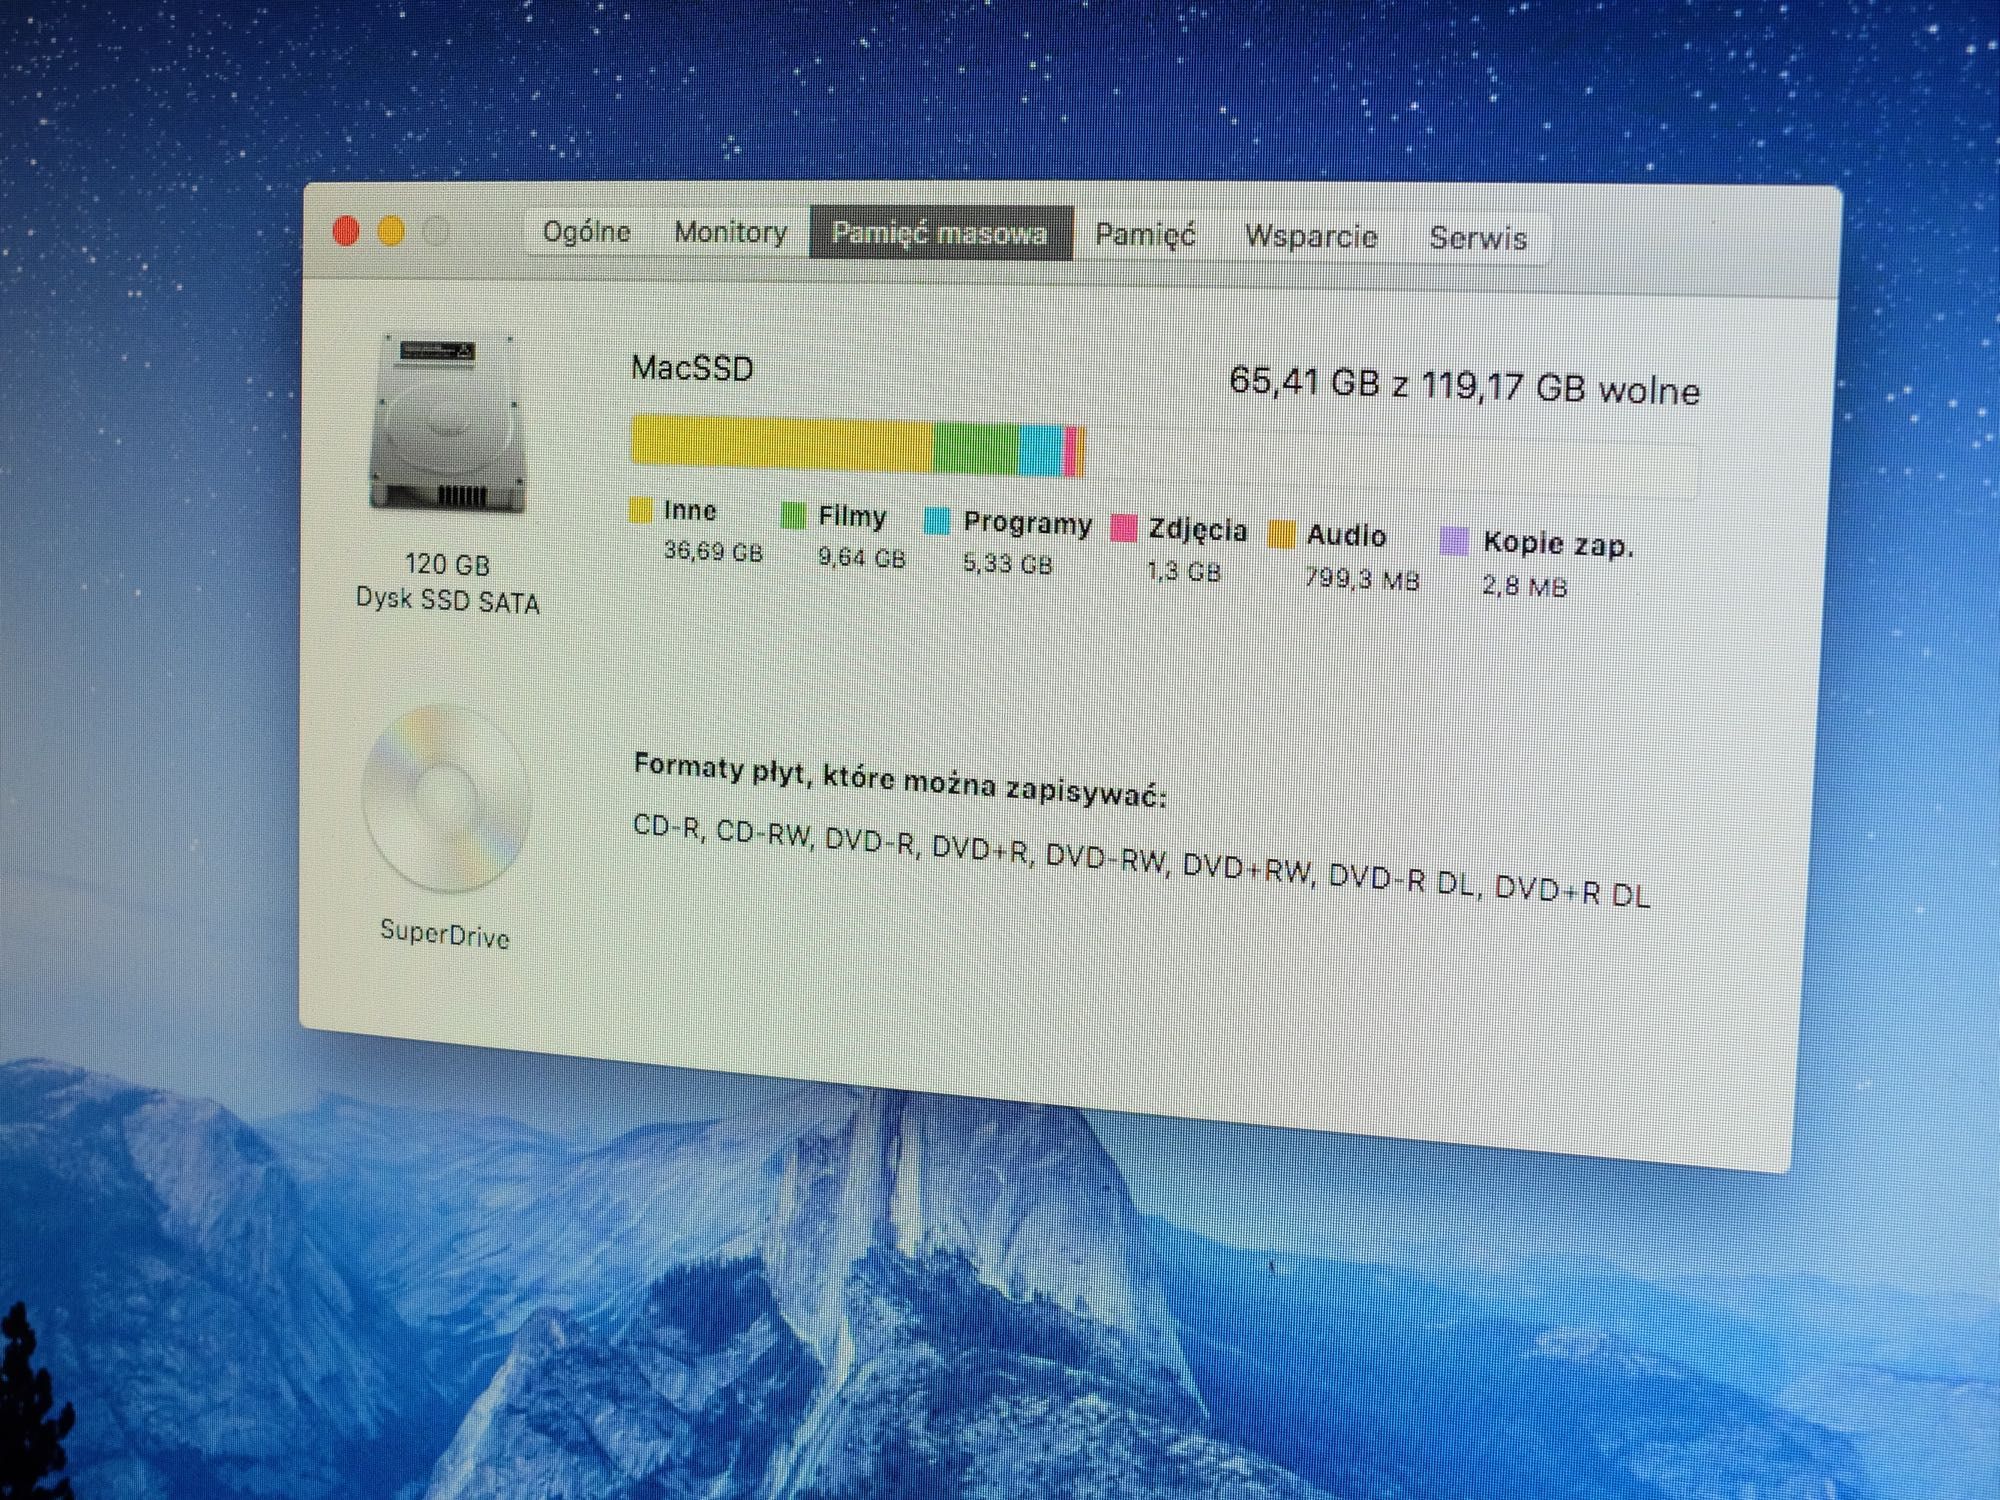2000x1500 pixels.
Task: Click the '1,3 GB' value
Action: click(x=1184, y=572)
